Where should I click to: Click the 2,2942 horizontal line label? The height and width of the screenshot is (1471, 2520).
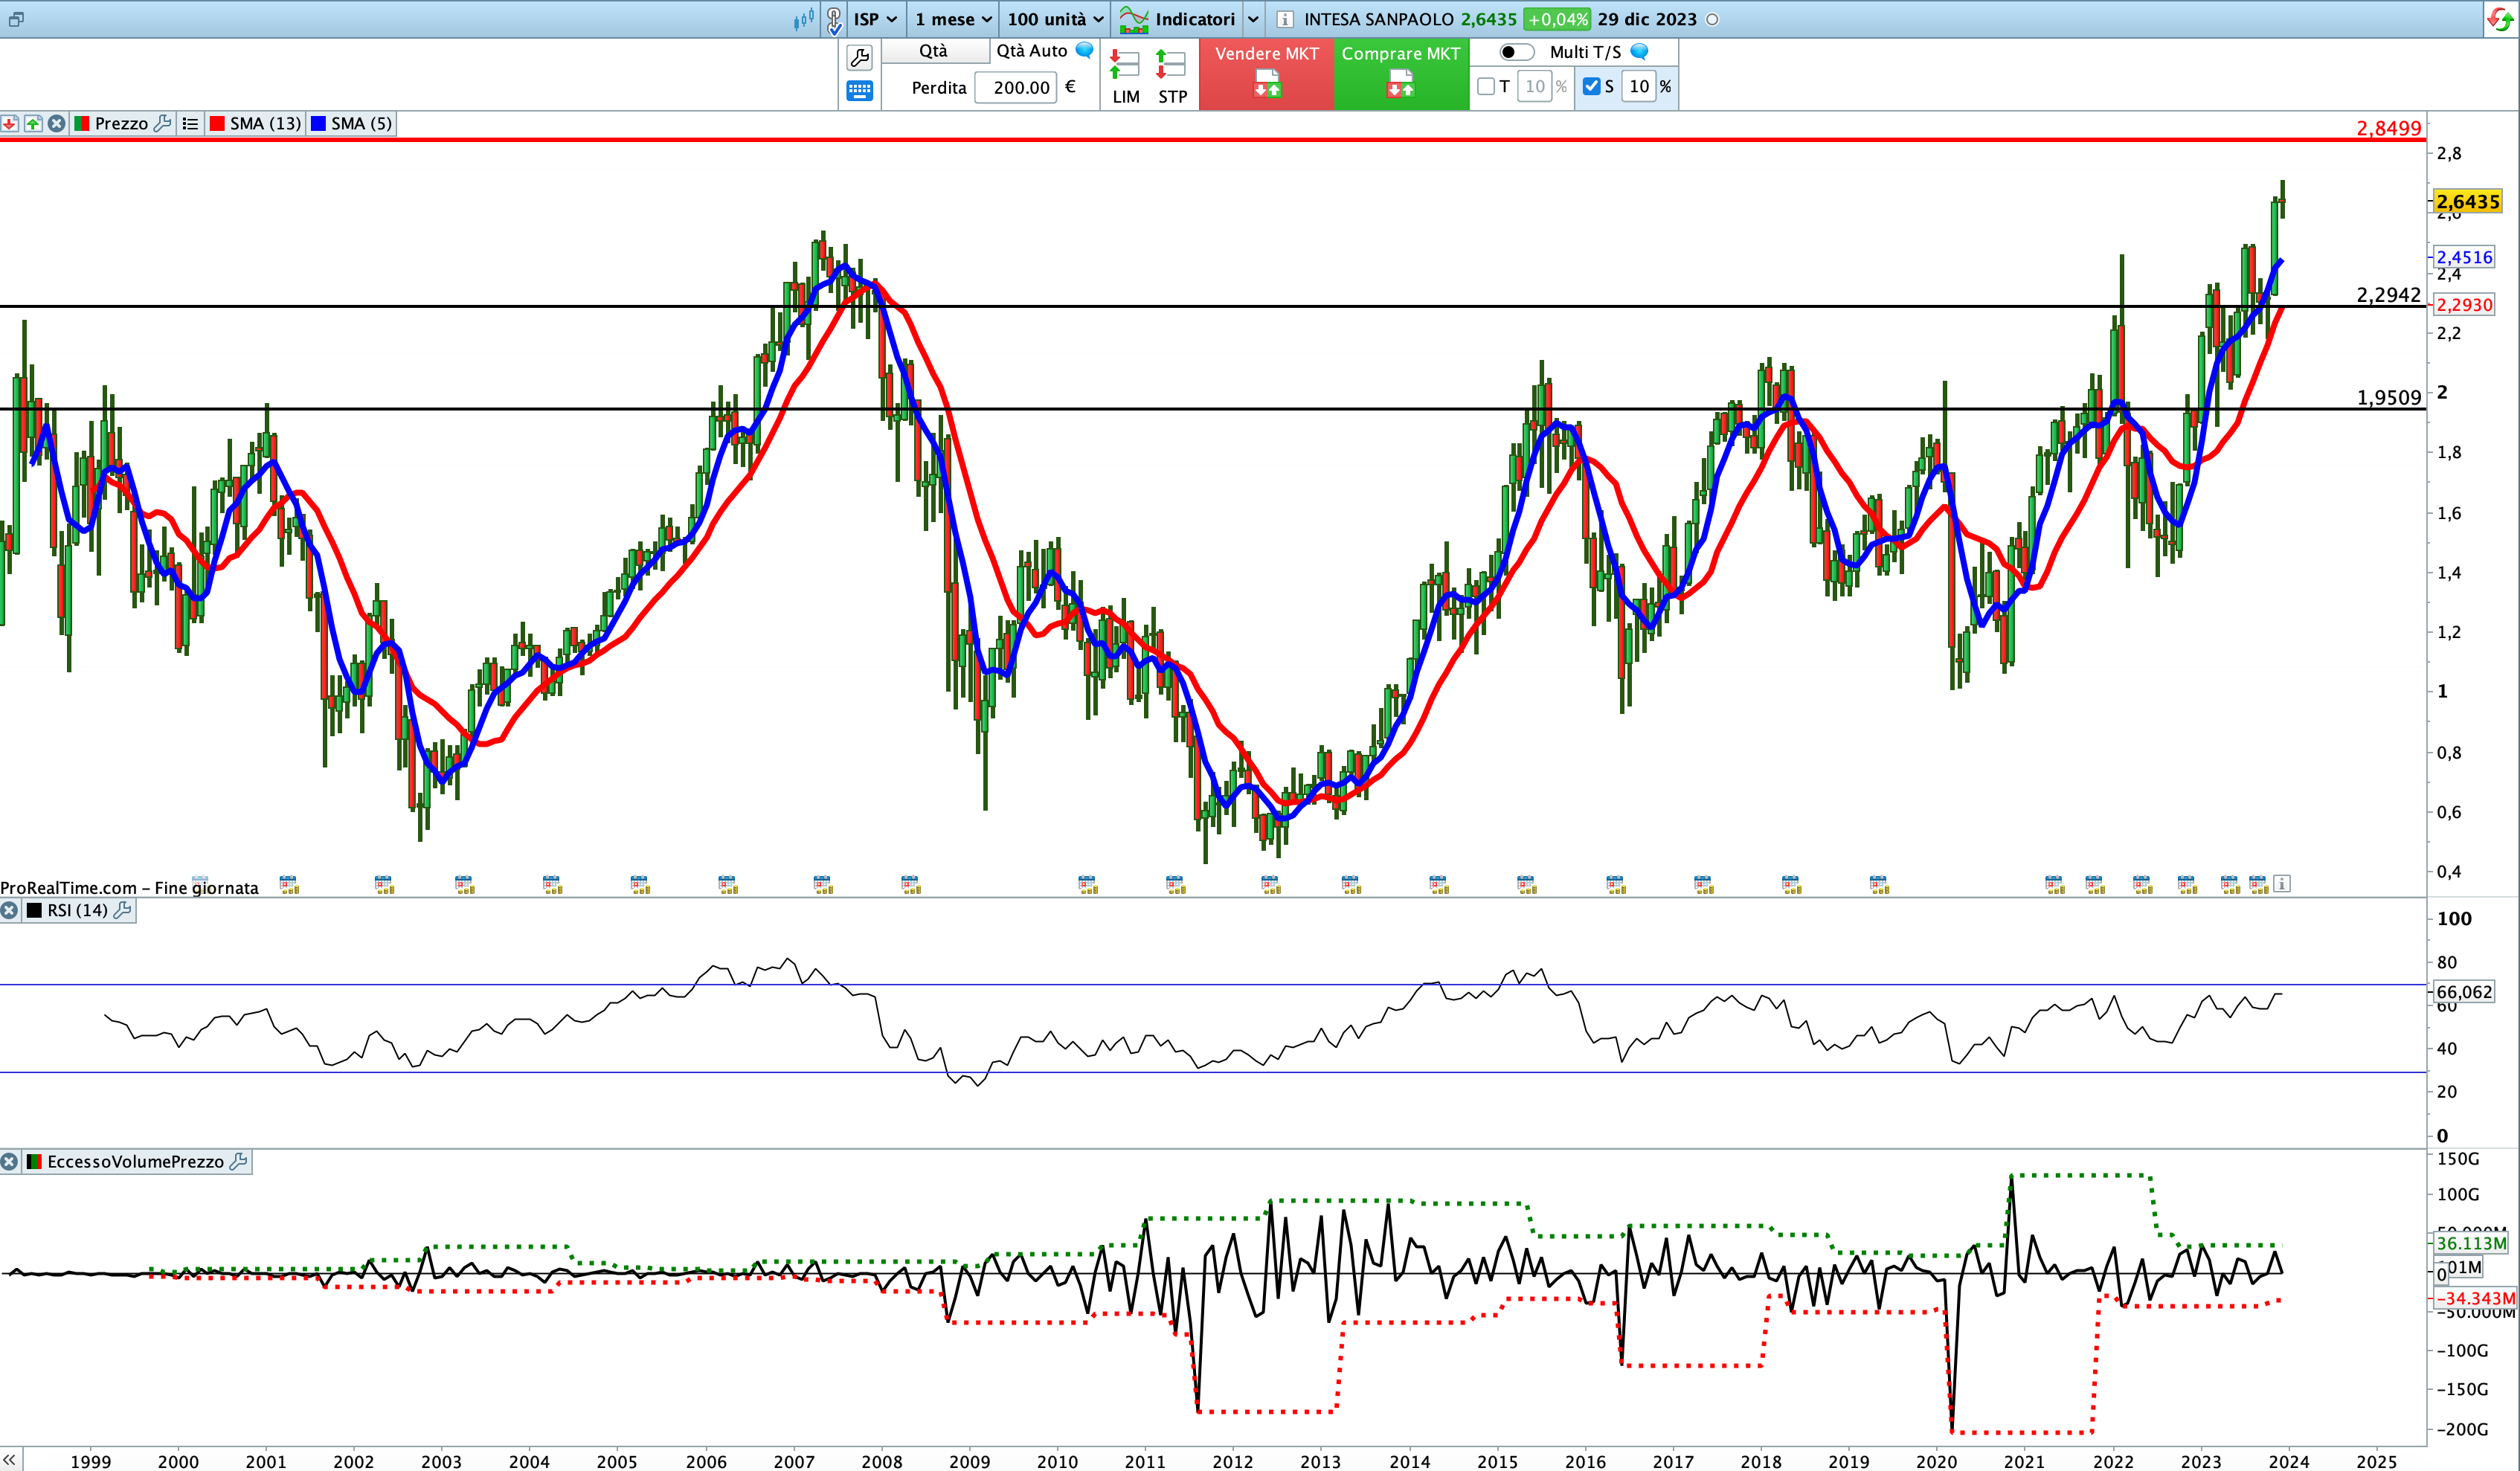[2389, 295]
